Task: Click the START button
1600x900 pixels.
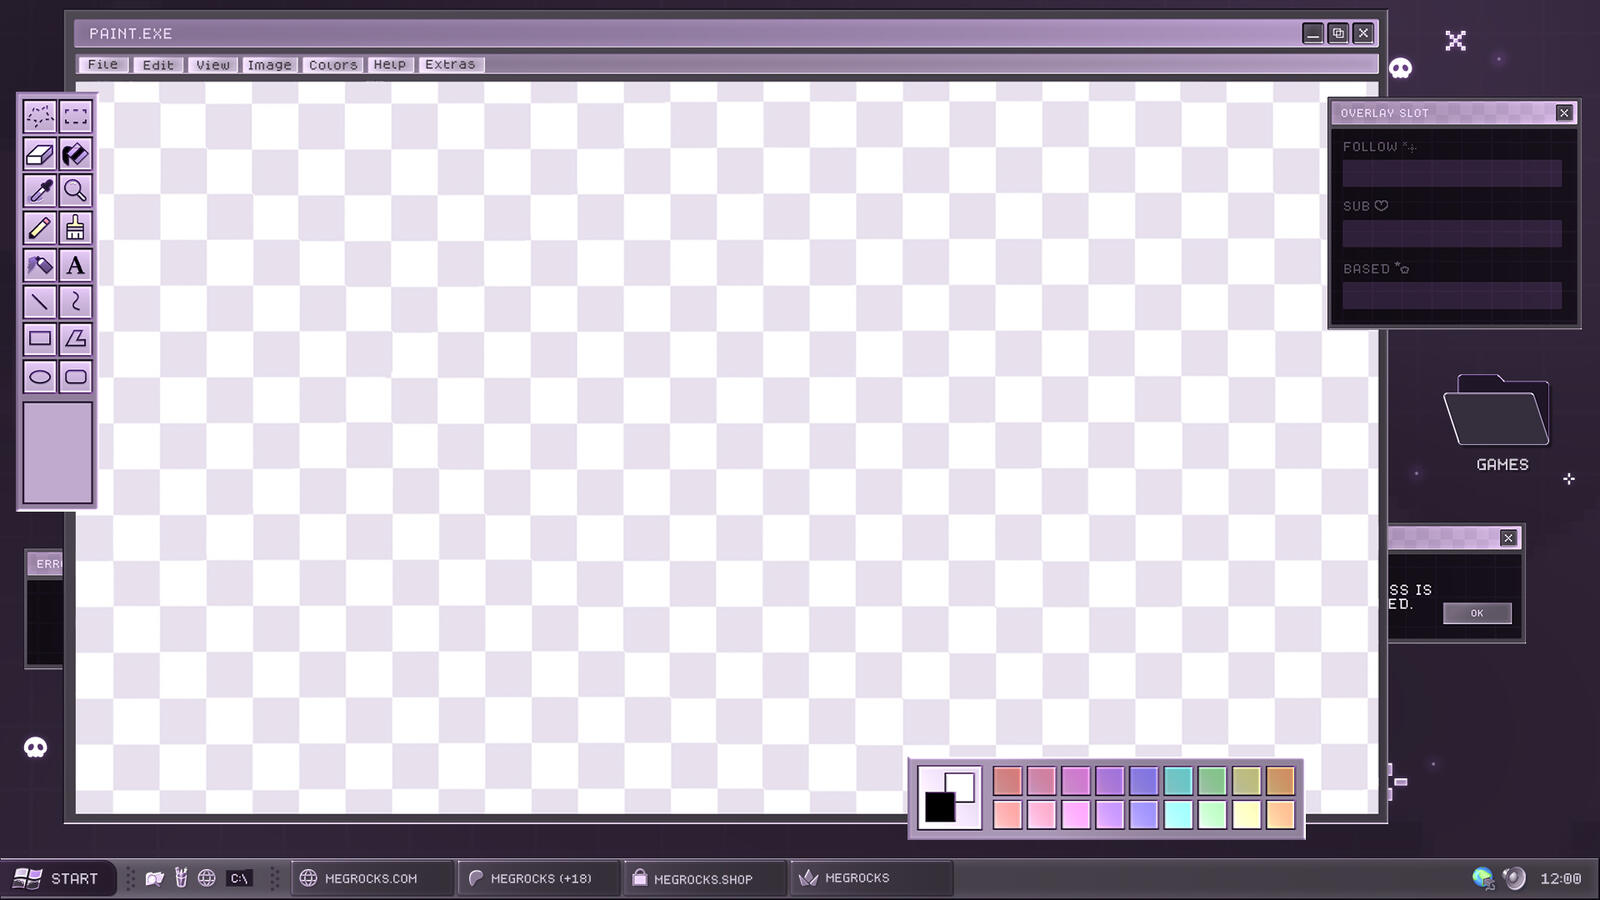Action: coord(57,878)
